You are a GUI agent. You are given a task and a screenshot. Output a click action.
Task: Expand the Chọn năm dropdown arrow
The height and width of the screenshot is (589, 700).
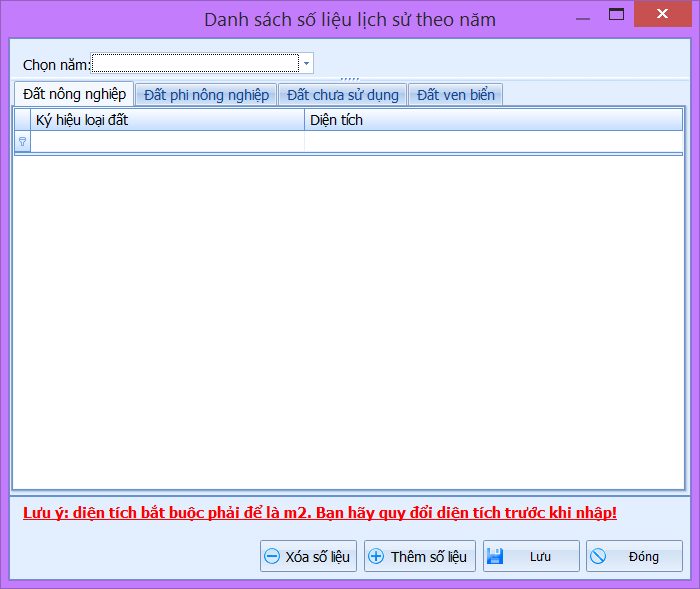coord(306,64)
